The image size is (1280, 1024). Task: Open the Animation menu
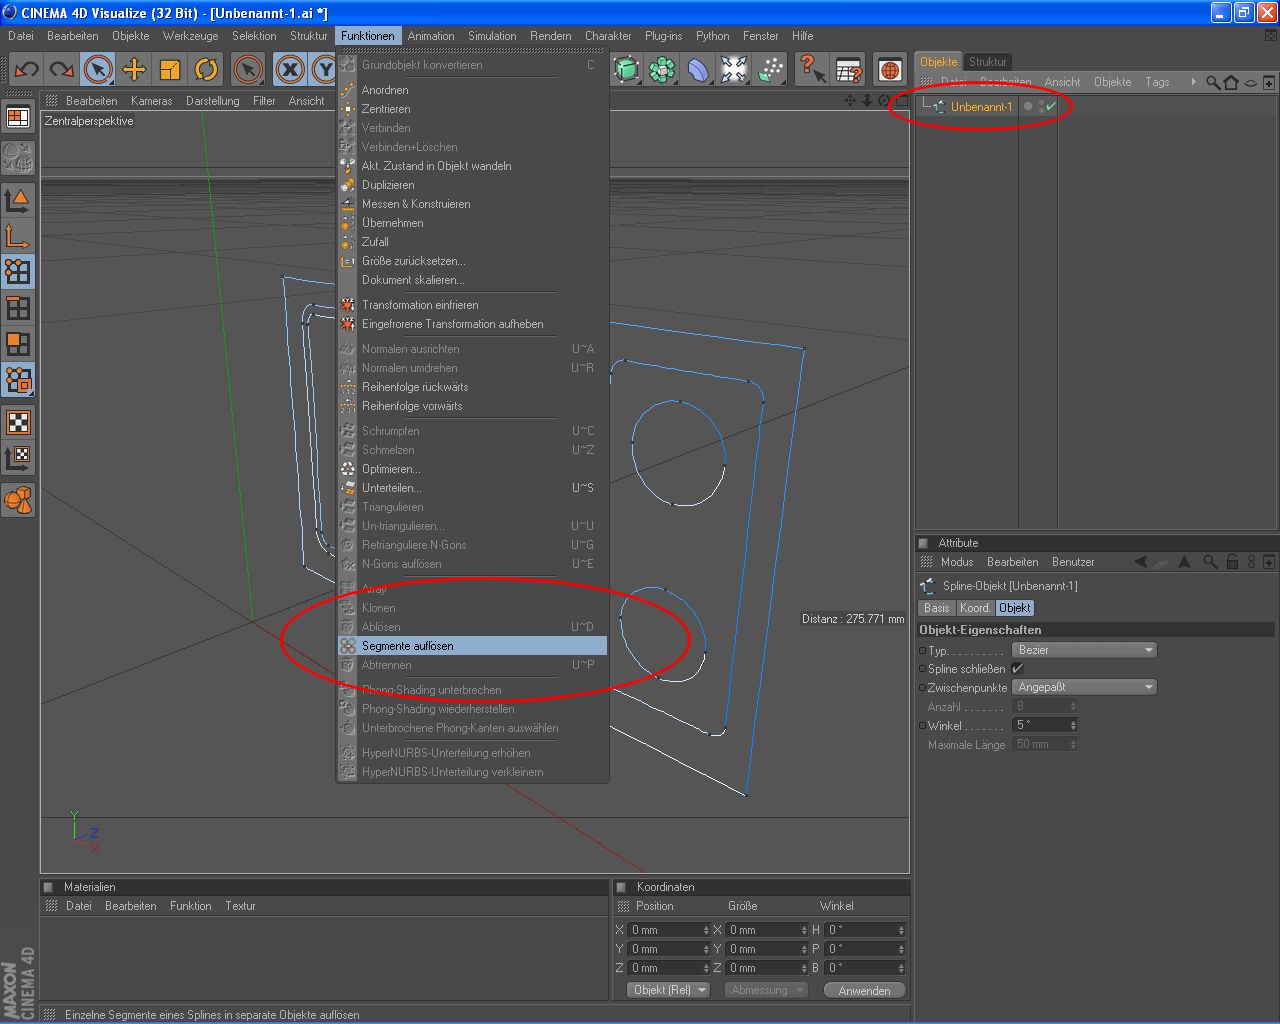click(431, 36)
